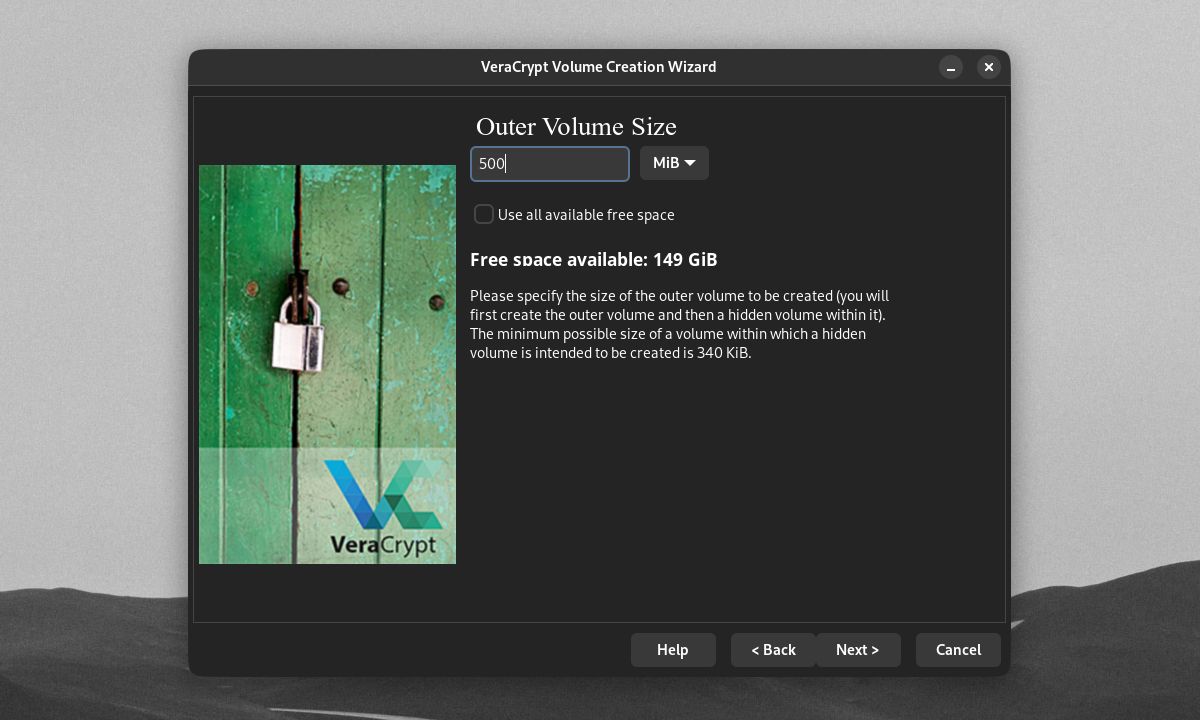The image size is (1200, 720).
Task: Enable the use all free space checkbox
Action: pos(484,214)
